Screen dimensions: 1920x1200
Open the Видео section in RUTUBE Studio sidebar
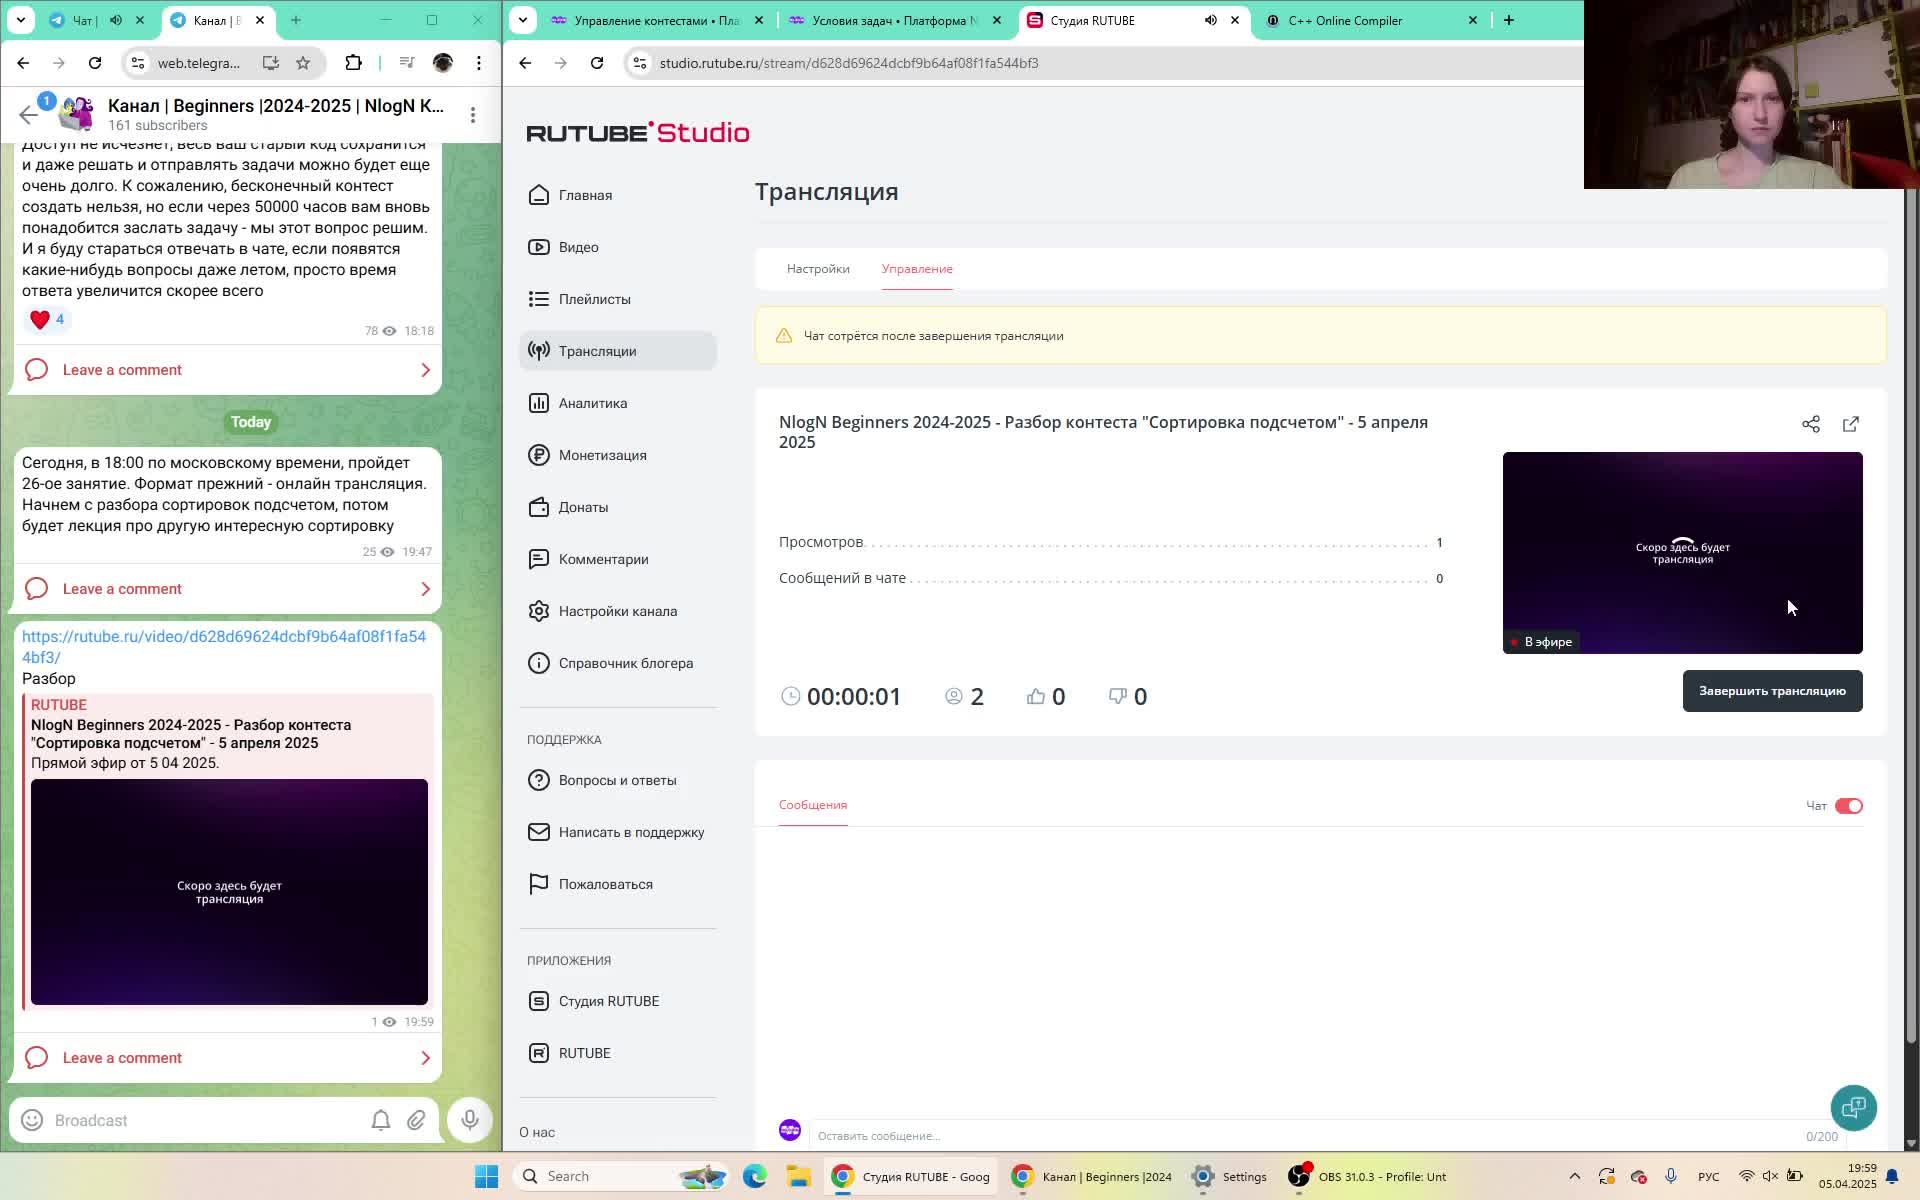pos(578,247)
